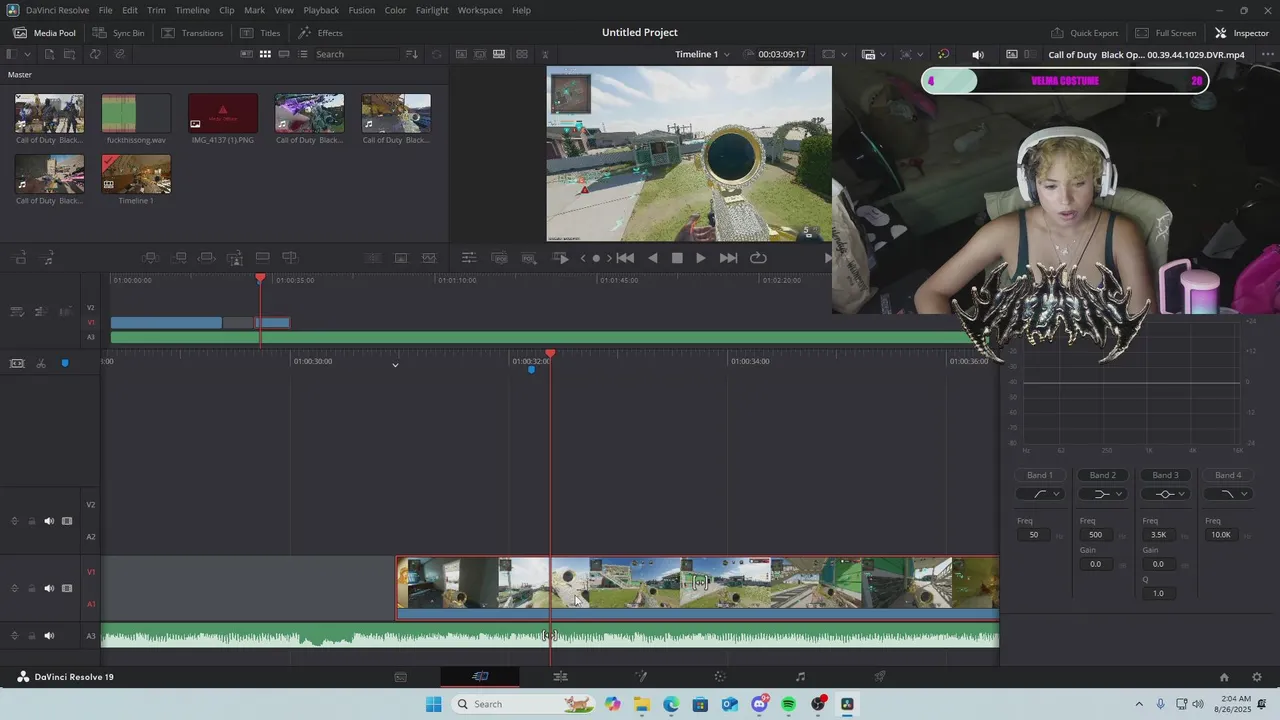The width and height of the screenshot is (1280, 720).
Task: Mute the V2 A2 track speaker
Action: click(49, 521)
